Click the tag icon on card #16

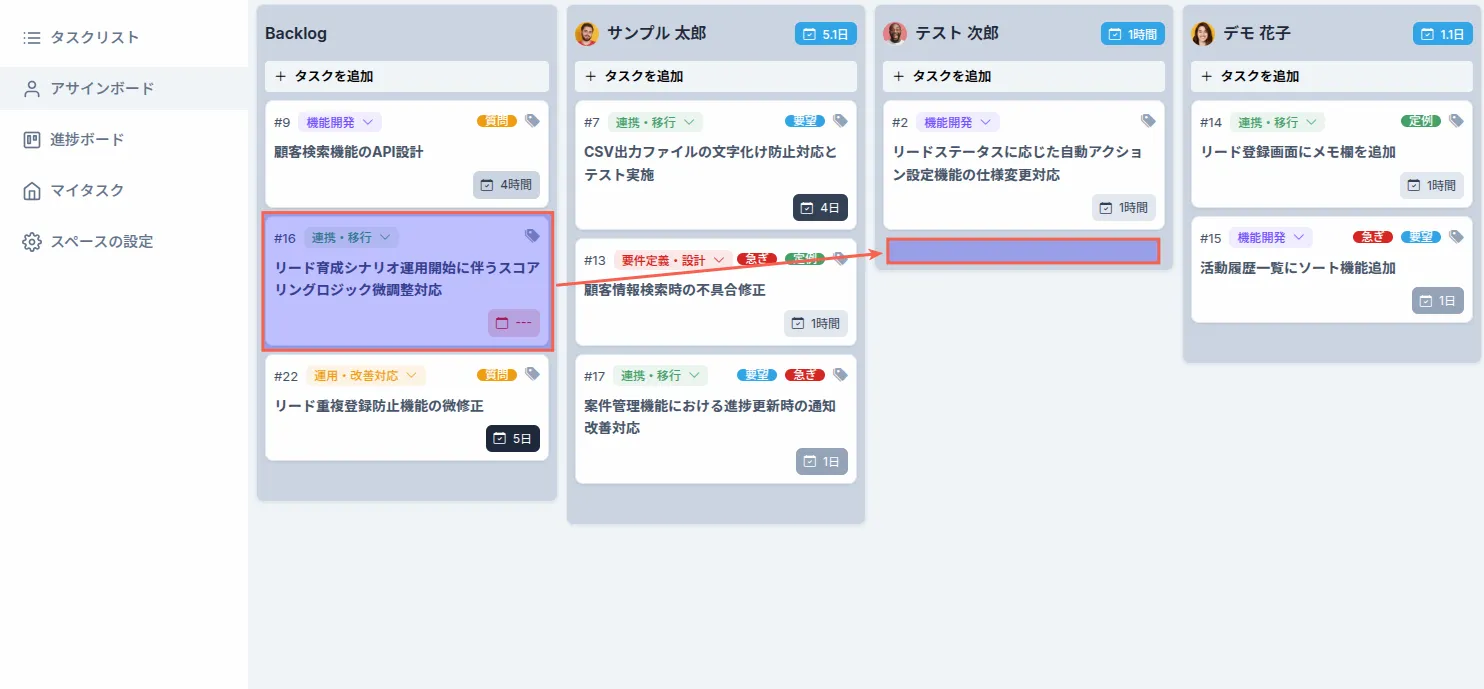point(532,236)
